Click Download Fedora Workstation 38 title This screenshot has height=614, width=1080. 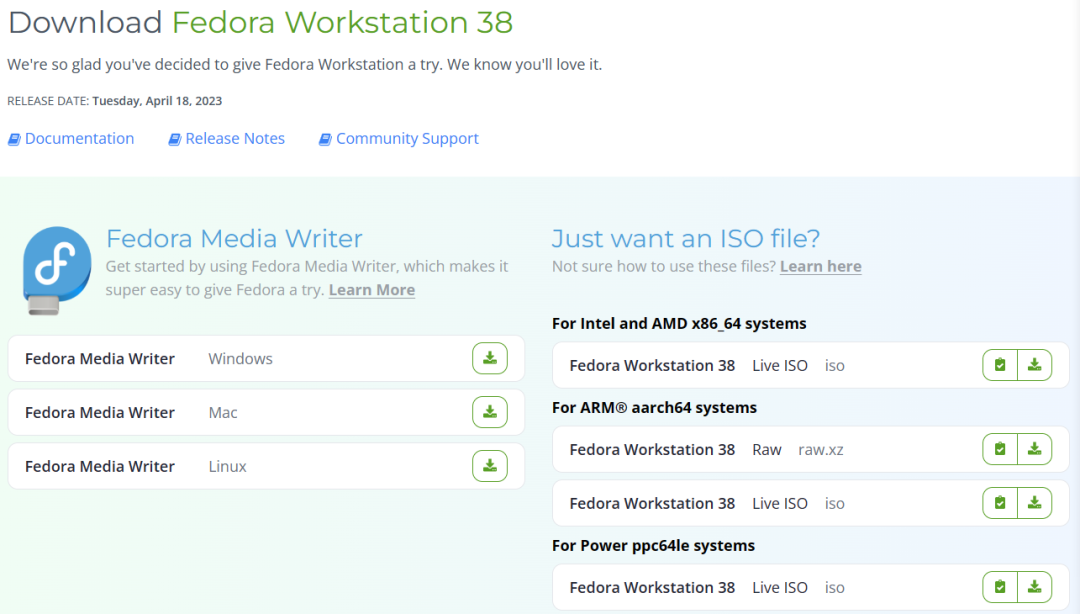[x=260, y=22]
